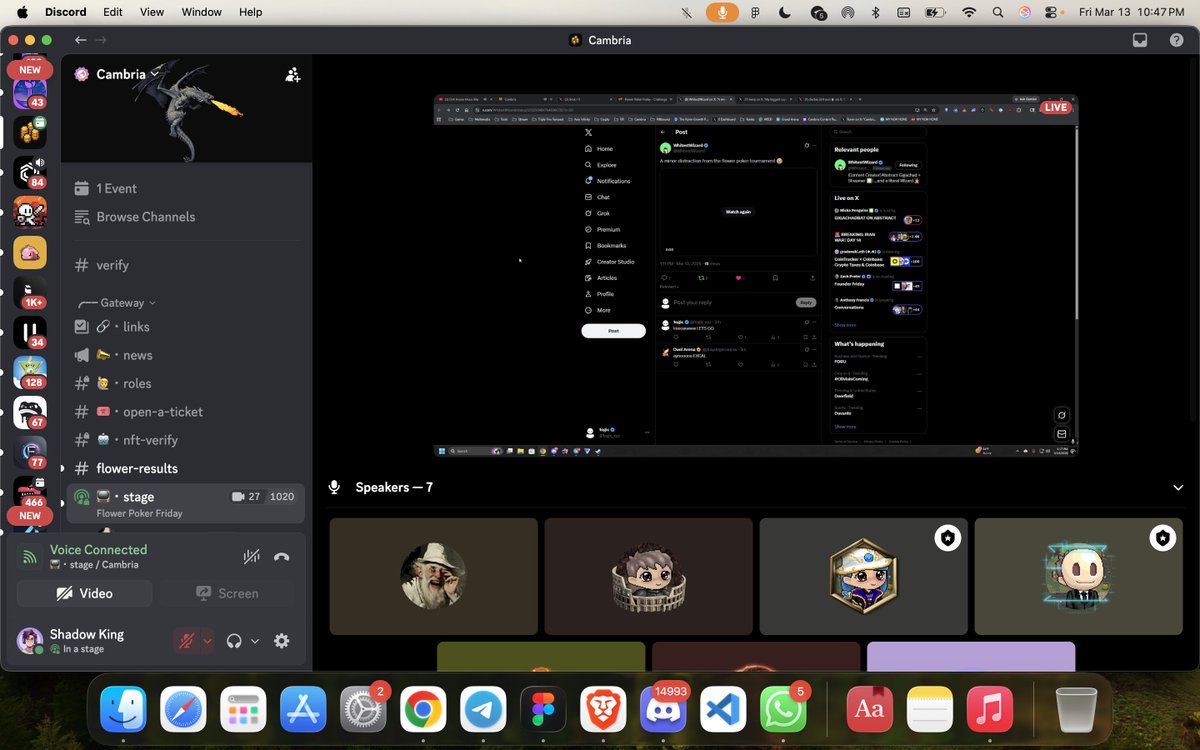This screenshot has height=750, width=1200.
Task: Collapse the Speakers section chevron
Action: click(x=1178, y=487)
